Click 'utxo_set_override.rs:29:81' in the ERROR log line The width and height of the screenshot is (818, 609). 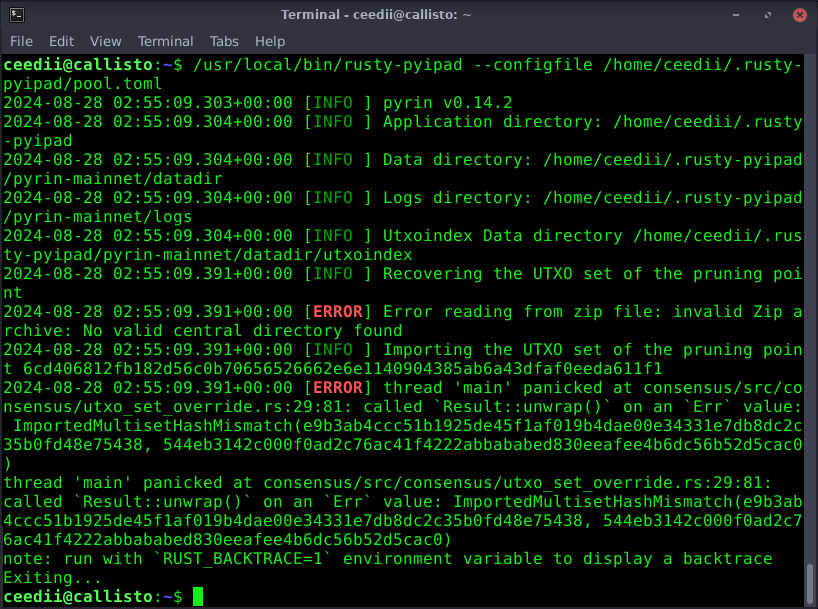click(213, 407)
